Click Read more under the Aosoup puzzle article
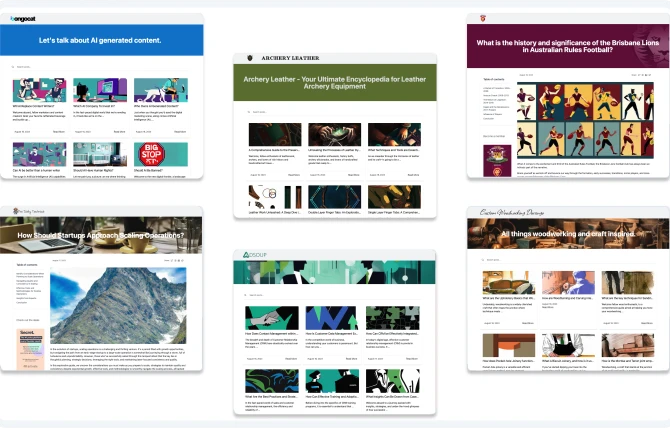 412,359
